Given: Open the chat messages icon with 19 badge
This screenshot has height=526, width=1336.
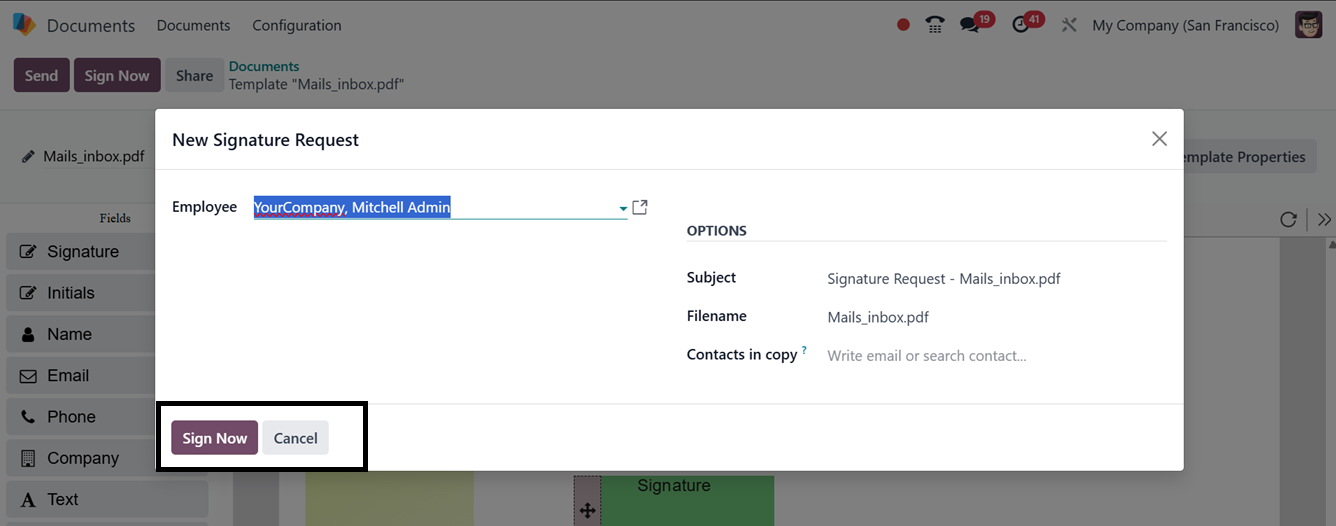Looking at the screenshot, I should click(x=970, y=25).
